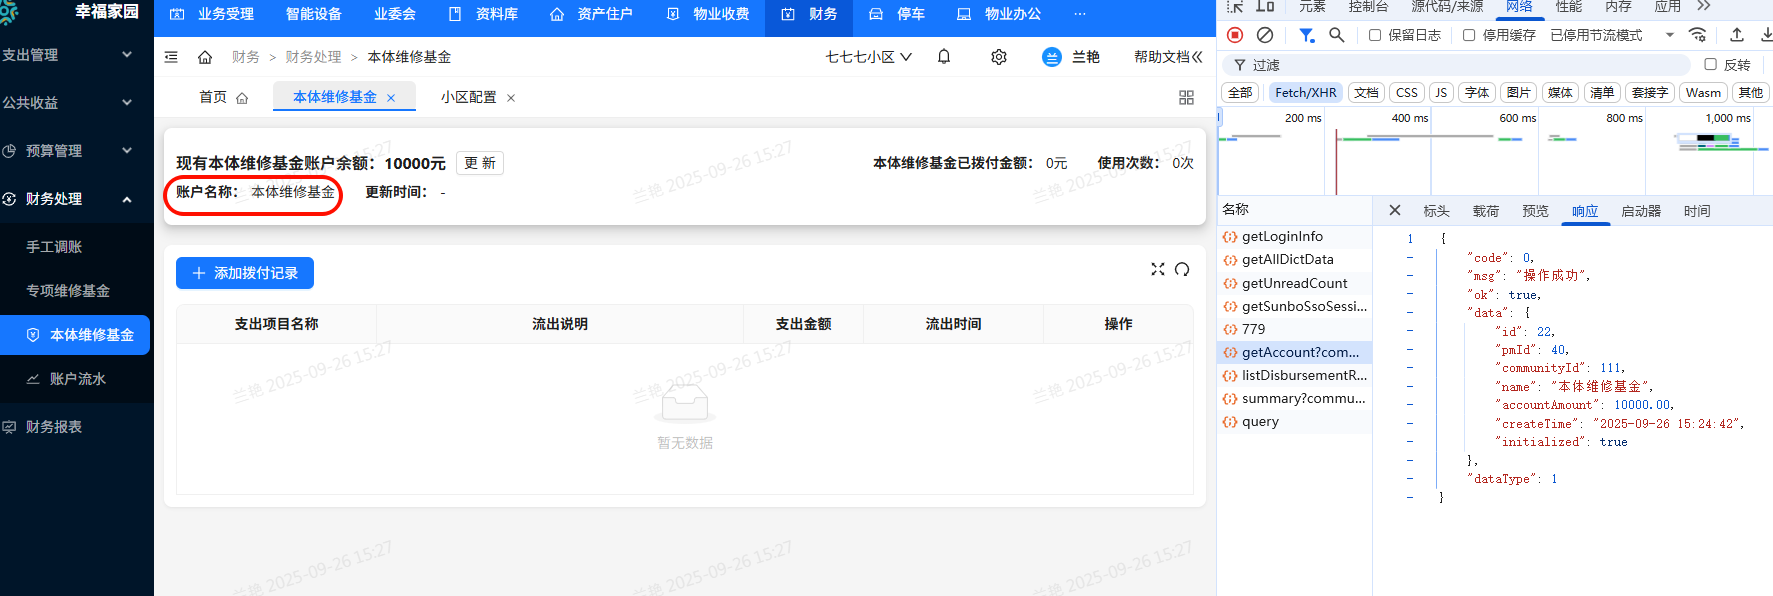
Task: Toggle fullscreen icon above the table
Action: (1158, 269)
